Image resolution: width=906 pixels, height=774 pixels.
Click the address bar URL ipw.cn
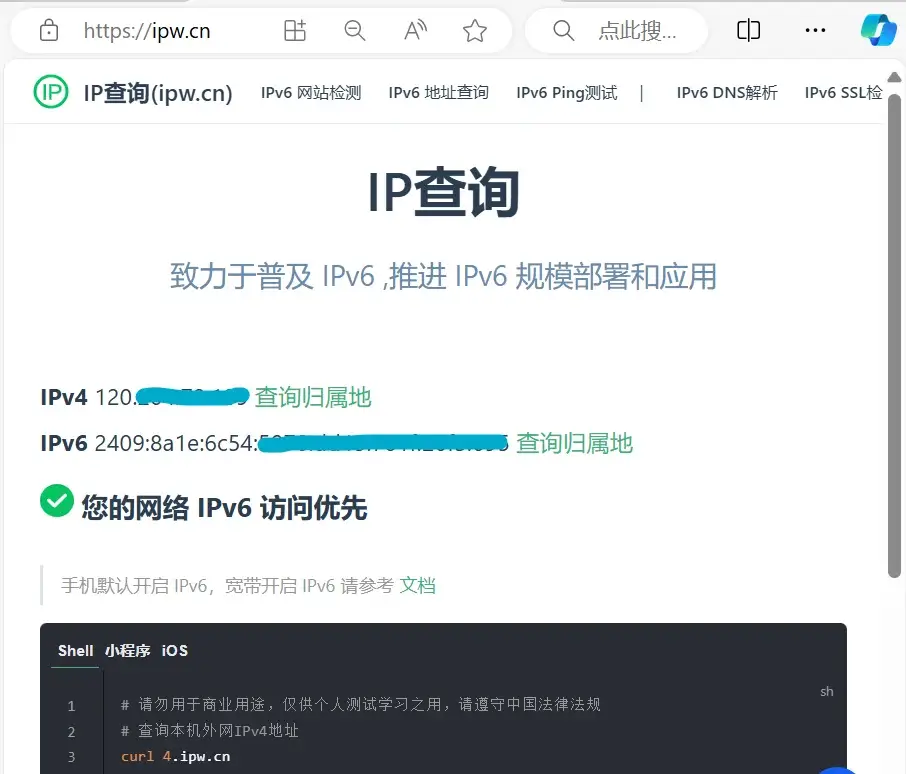coord(147,31)
